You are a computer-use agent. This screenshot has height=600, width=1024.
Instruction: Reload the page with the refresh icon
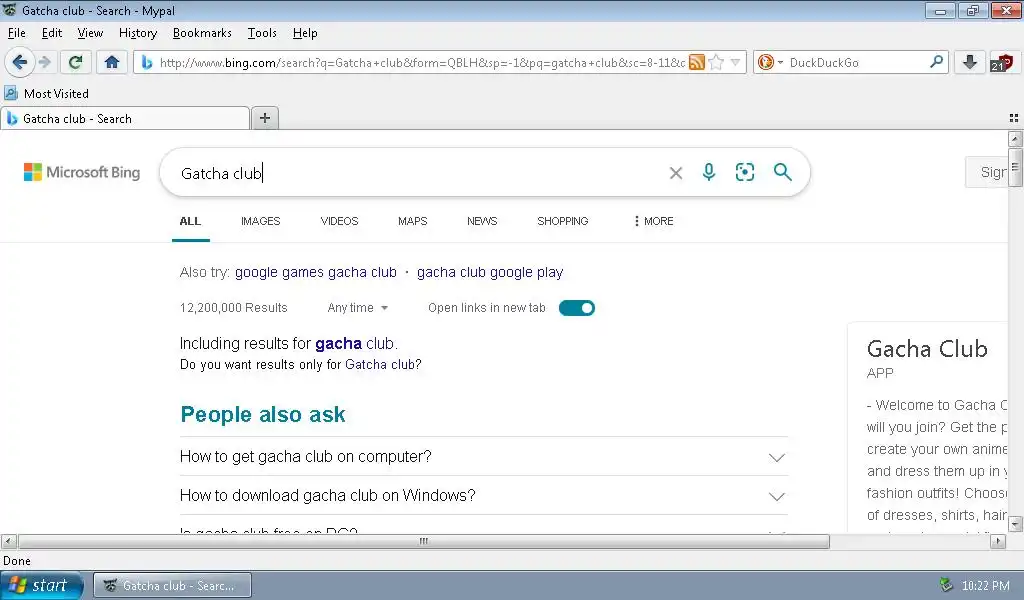tap(75, 62)
